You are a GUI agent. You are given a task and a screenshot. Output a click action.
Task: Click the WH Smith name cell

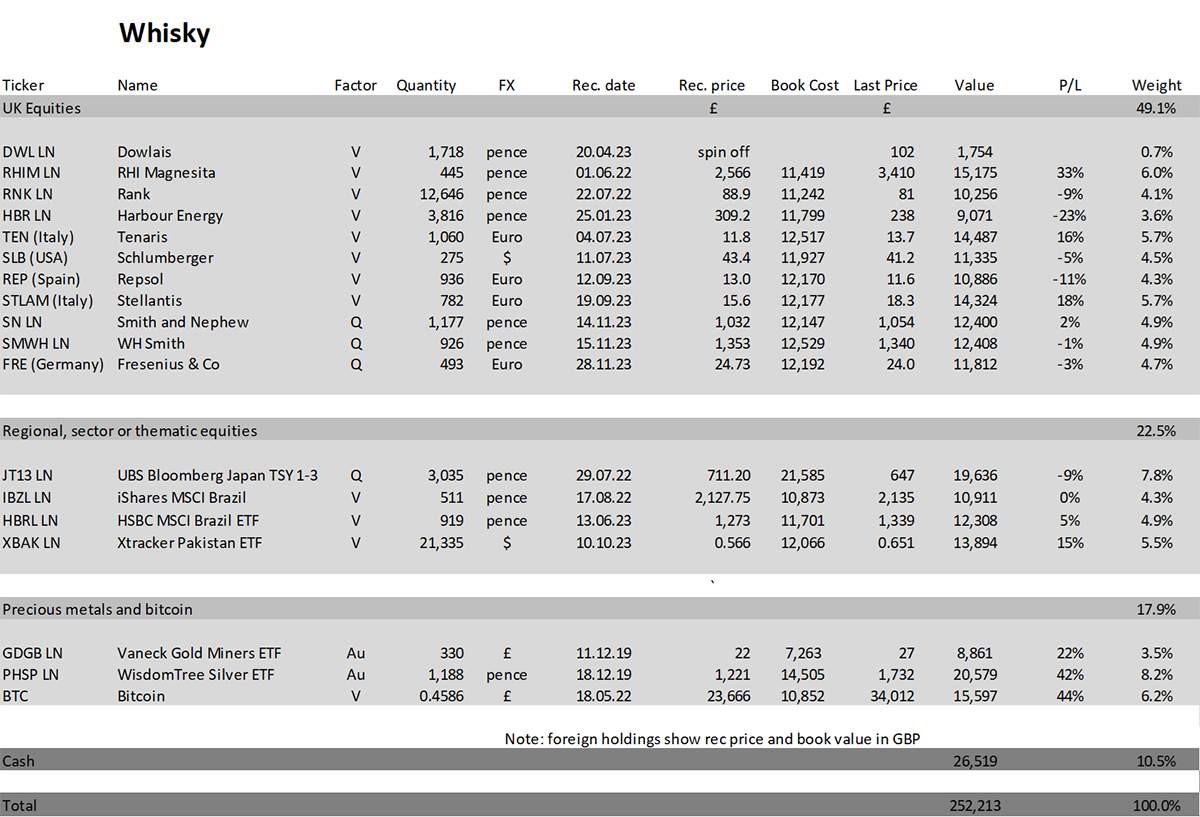(x=151, y=343)
